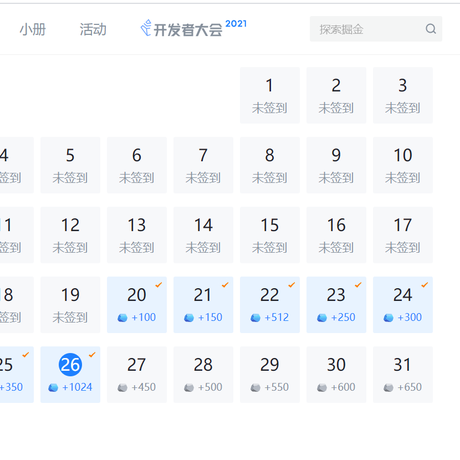This screenshot has width=460, height=460.
Task: Click the orange checkmark on day 22
Action: pyautogui.click(x=292, y=285)
